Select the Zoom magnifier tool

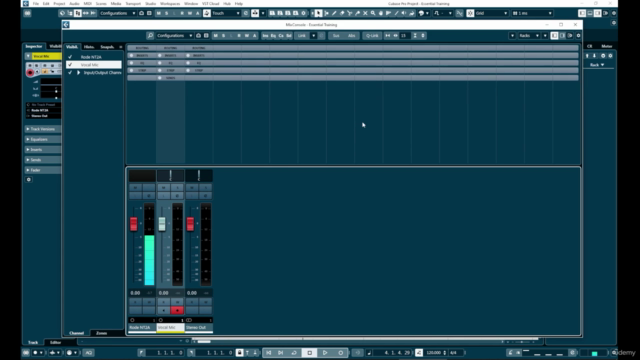[373, 13]
